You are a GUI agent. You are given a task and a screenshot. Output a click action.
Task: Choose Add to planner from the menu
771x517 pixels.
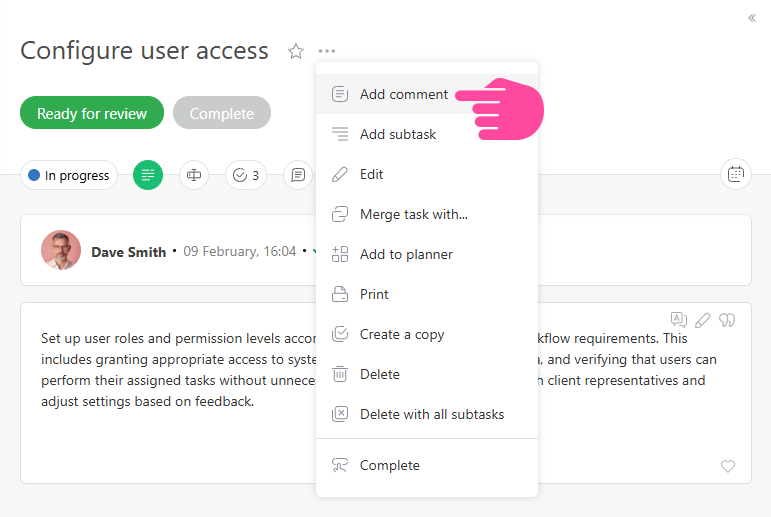pos(406,254)
